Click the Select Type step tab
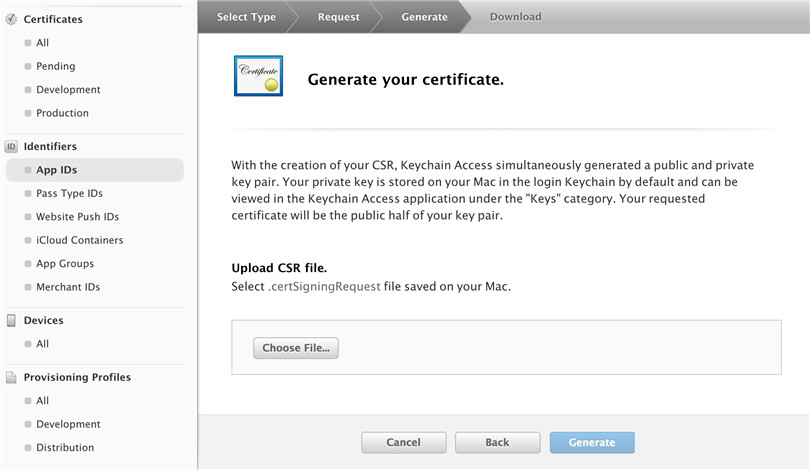The height and width of the screenshot is (470, 810). coord(246,17)
